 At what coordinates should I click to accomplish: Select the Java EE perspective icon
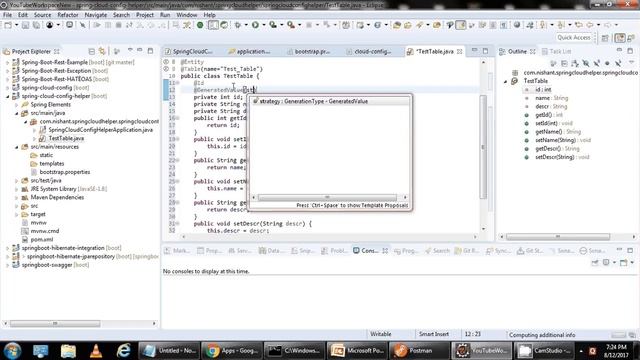[620, 38]
